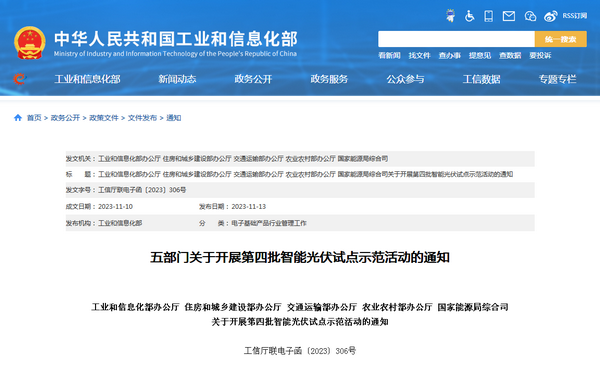Select the 看新闻 quick link
This screenshot has height=376, width=600.
click(x=389, y=55)
